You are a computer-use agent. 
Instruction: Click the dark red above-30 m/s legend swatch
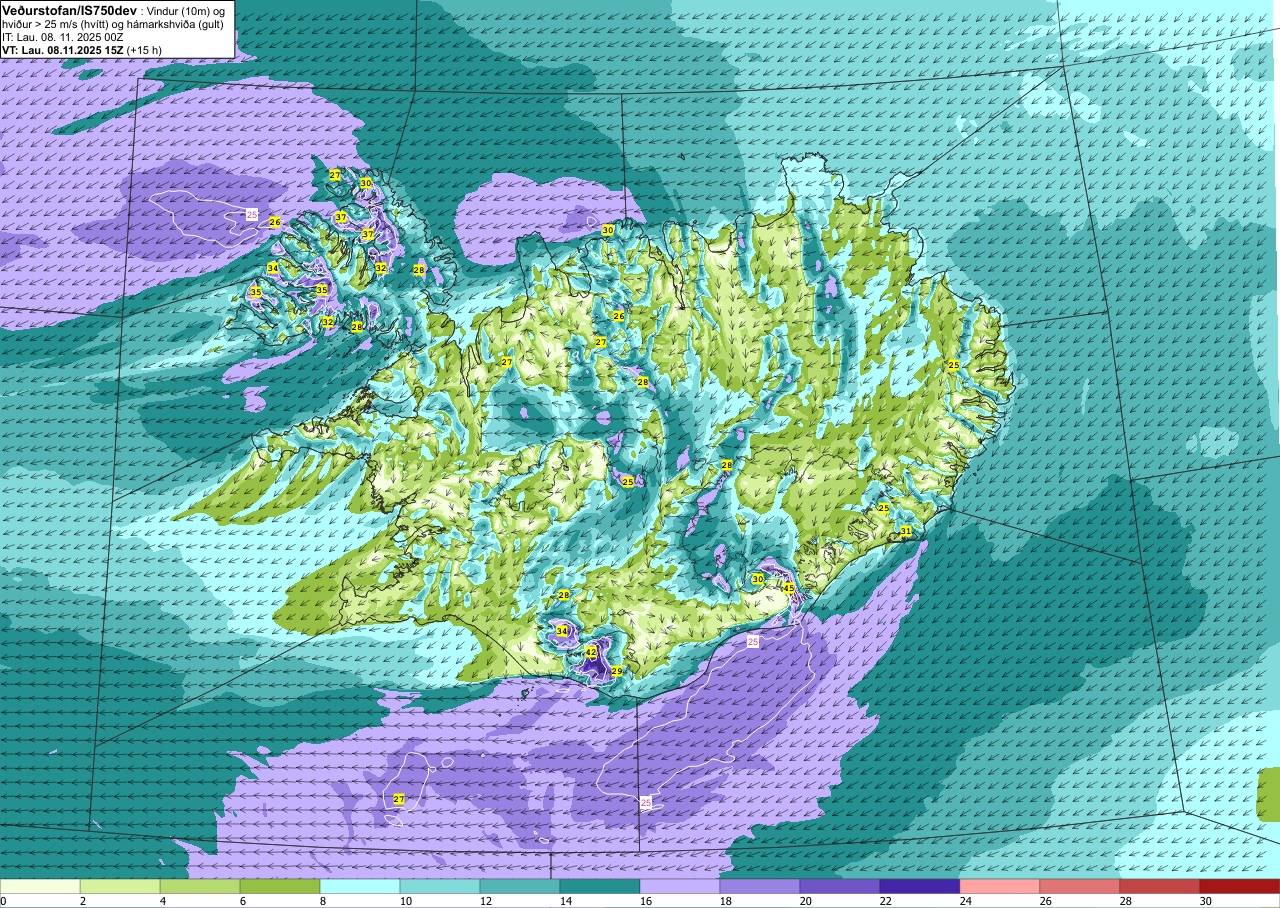click(1240, 886)
